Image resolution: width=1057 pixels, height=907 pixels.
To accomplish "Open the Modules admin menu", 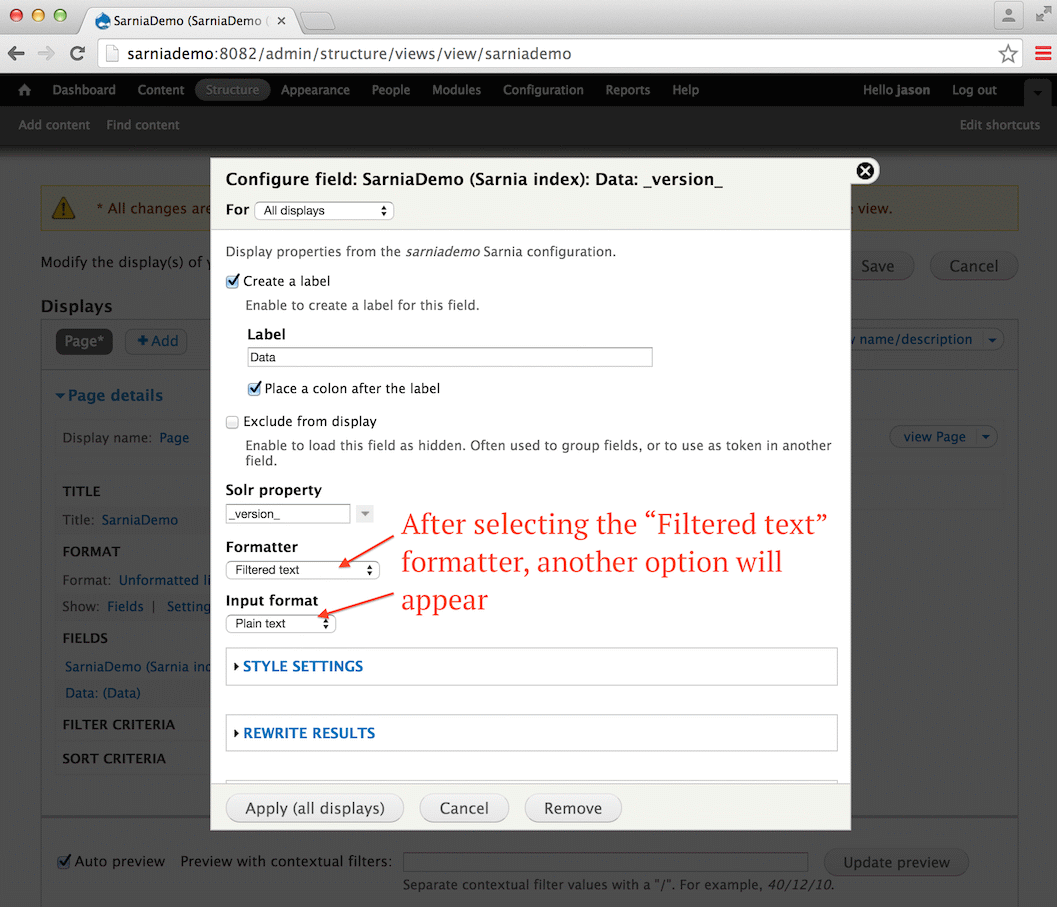I will pos(456,90).
